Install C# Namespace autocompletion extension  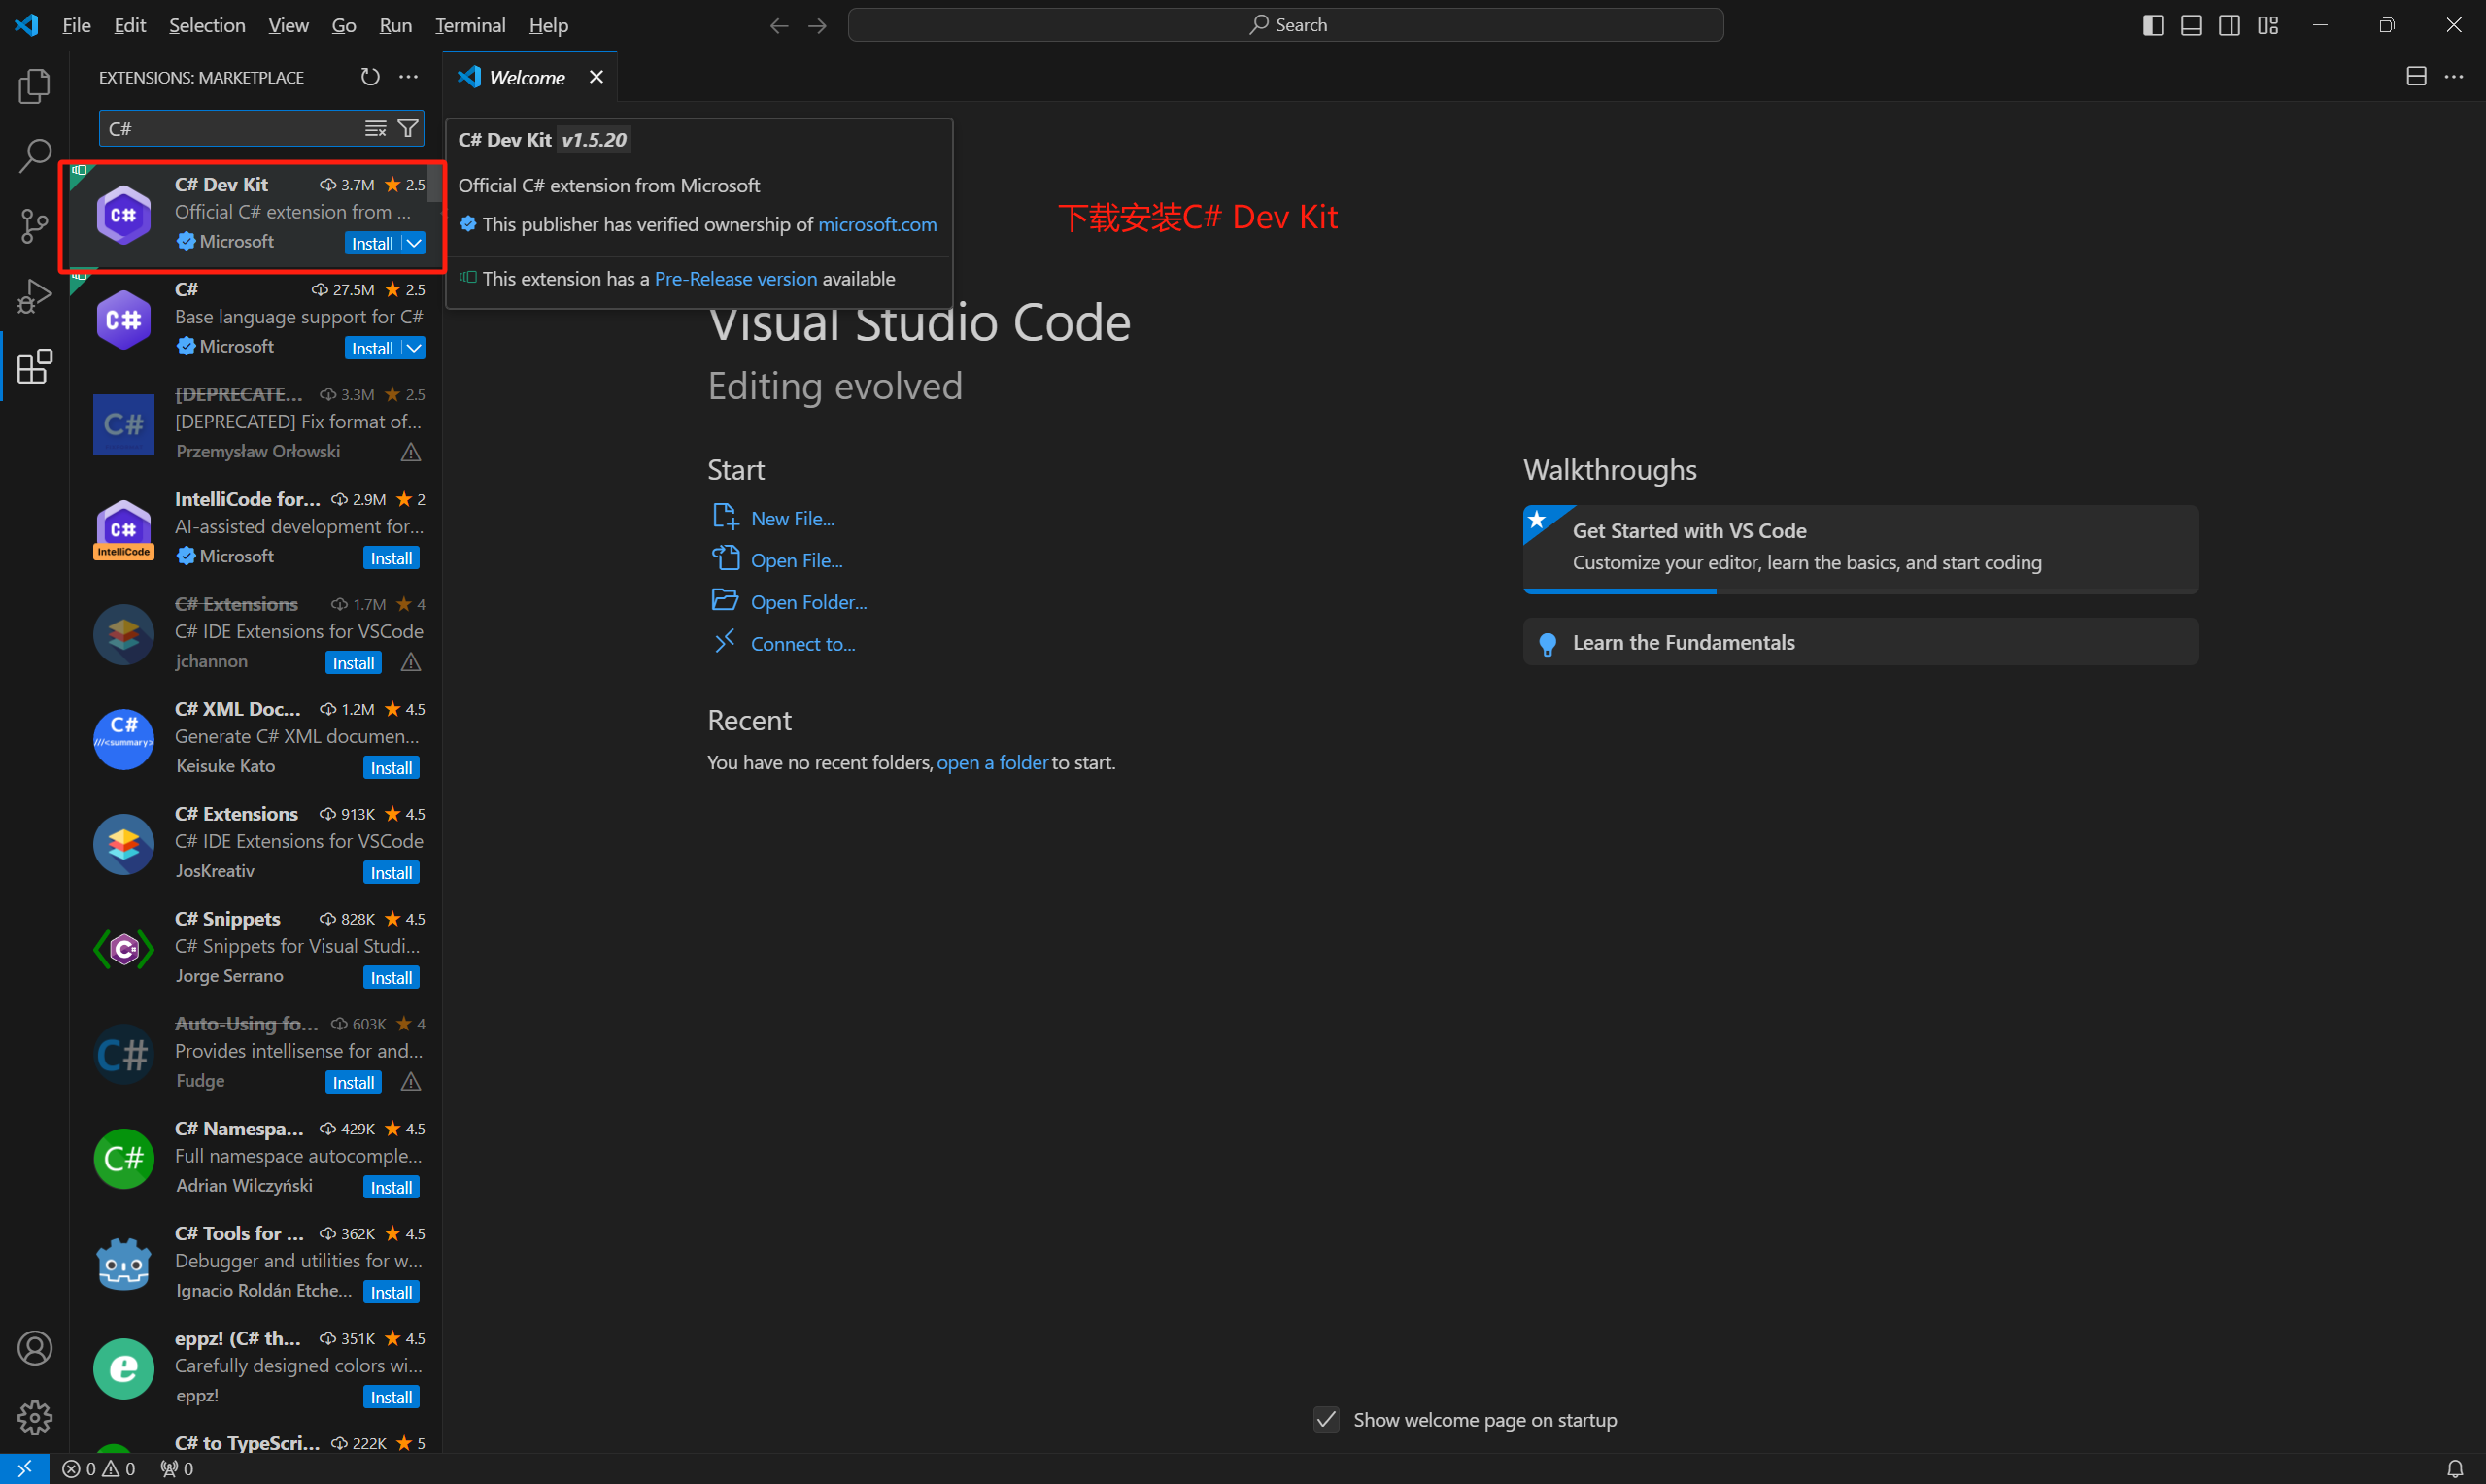(x=391, y=1188)
